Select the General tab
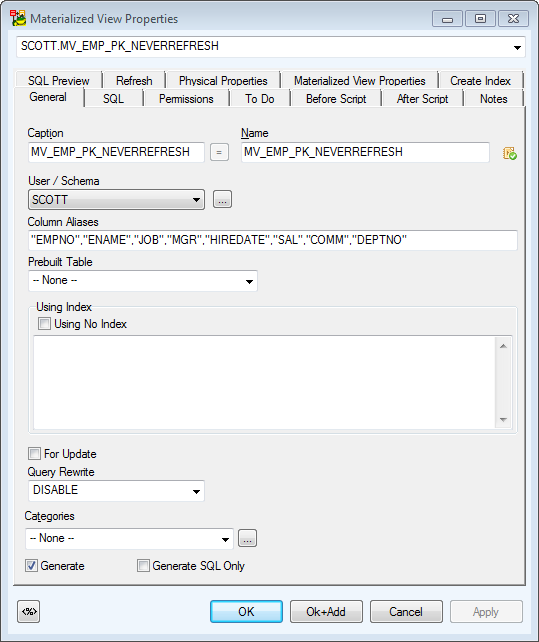 [x=48, y=97]
